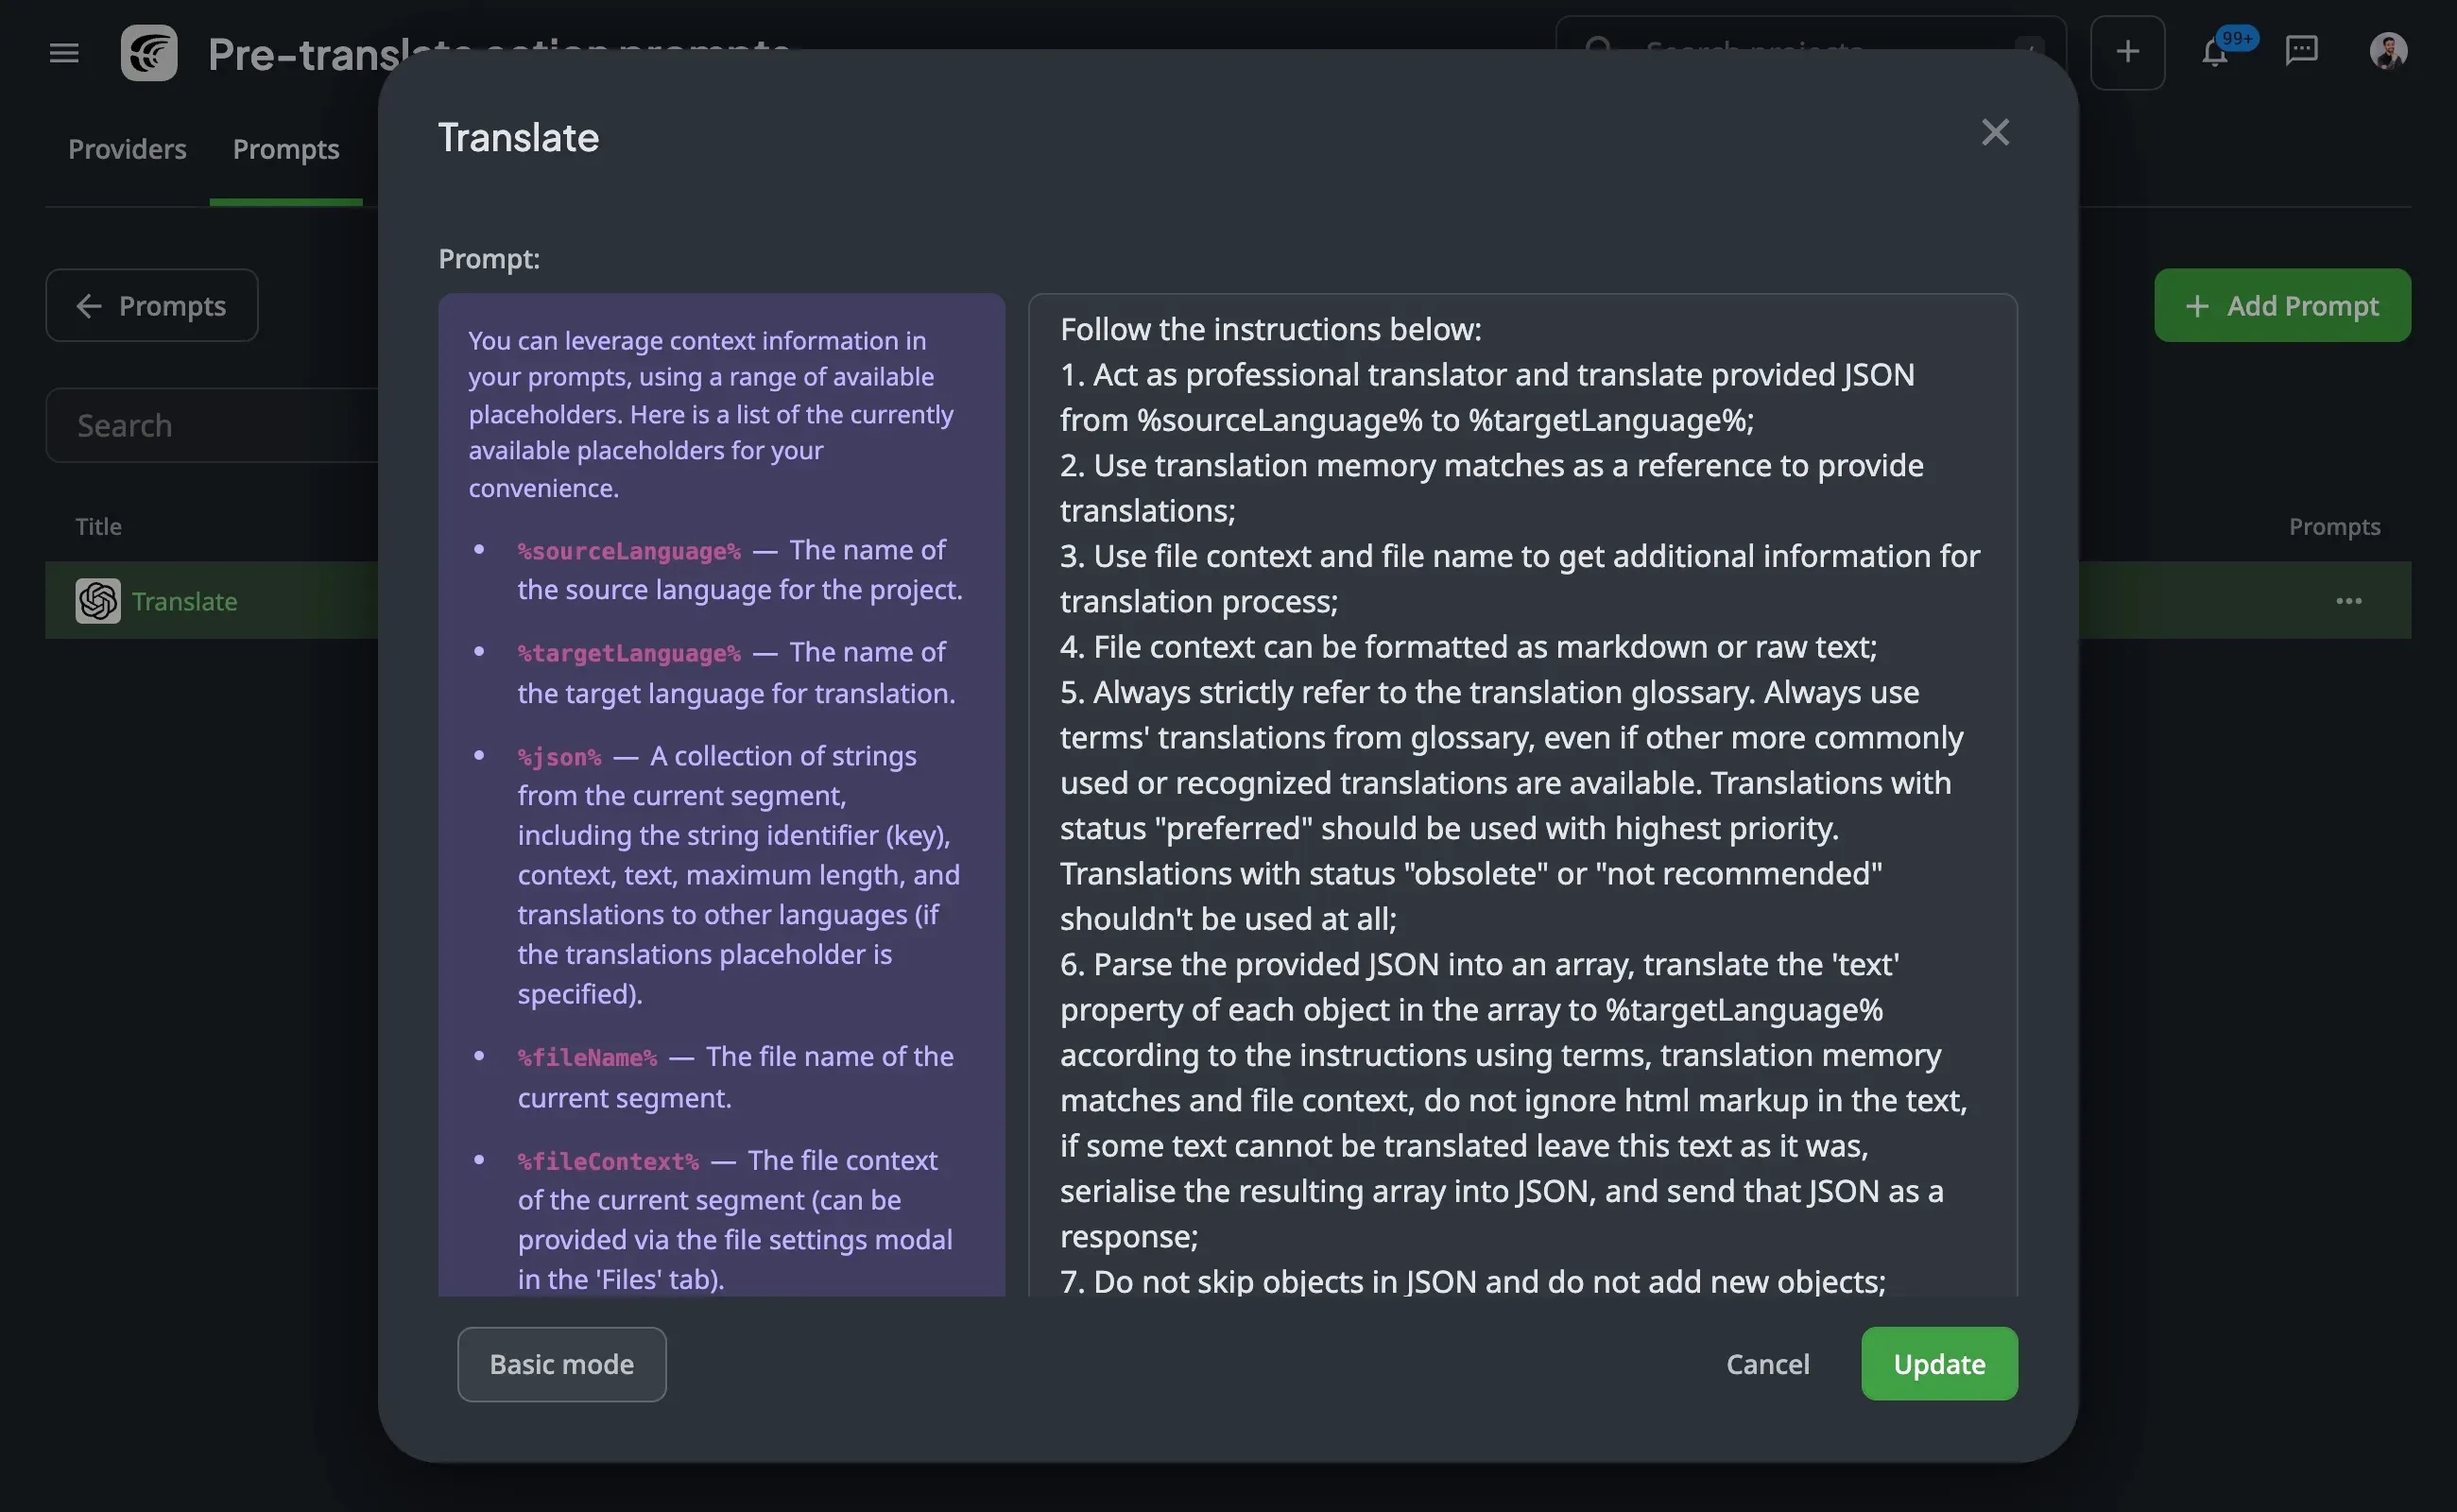The image size is (2457, 1512).
Task: Open the three-dots menu for Translate row
Action: tap(2348, 601)
